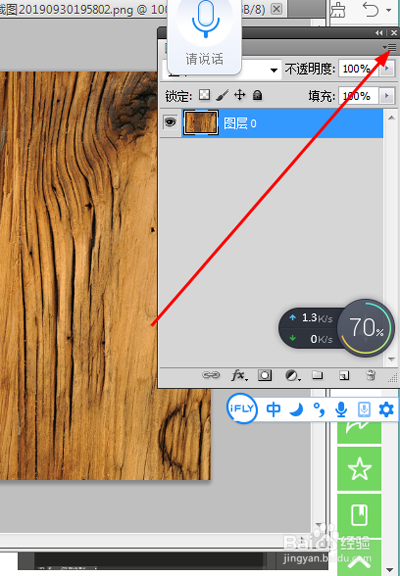
Task: Add a layer mask
Action: click(x=265, y=375)
